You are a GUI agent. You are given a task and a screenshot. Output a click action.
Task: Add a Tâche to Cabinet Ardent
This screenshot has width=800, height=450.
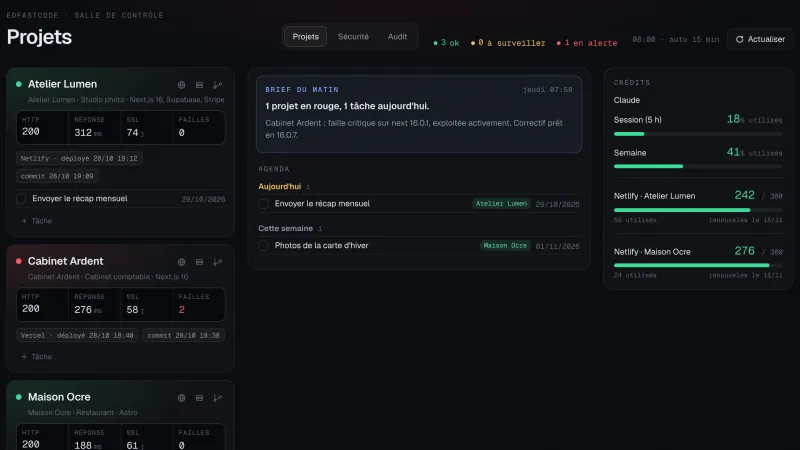point(36,357)
